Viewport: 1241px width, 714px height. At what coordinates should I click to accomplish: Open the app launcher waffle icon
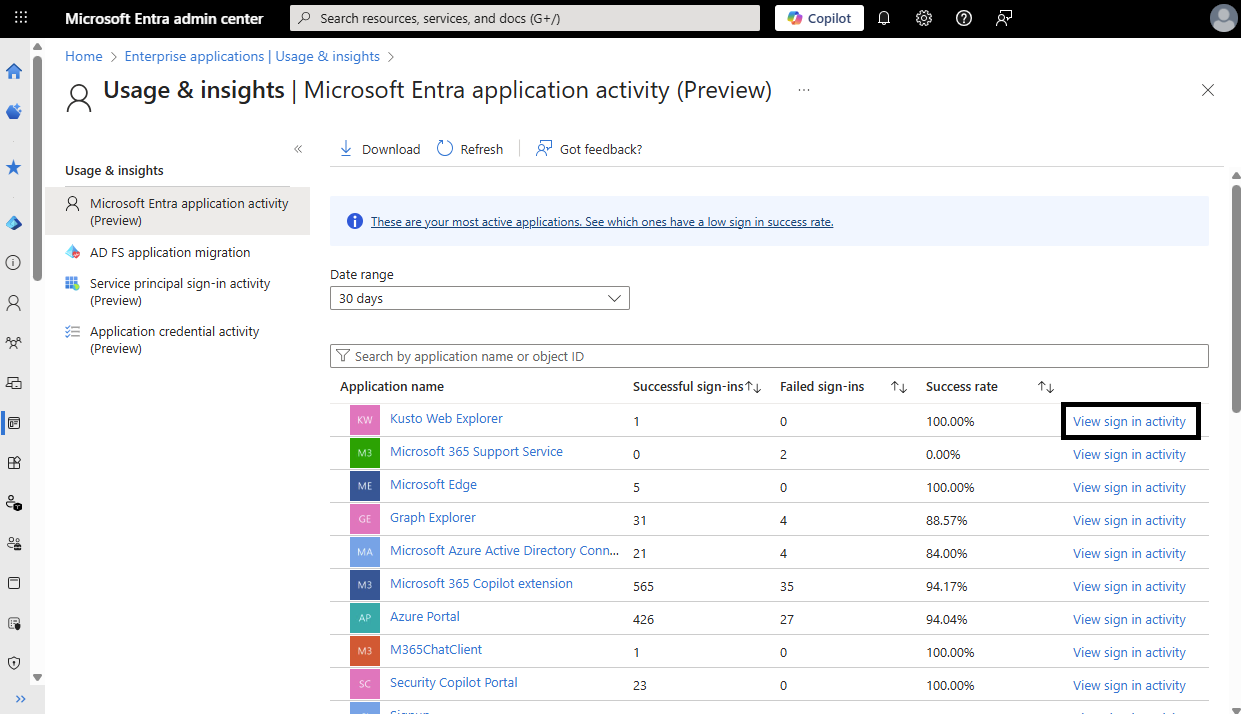21,18
